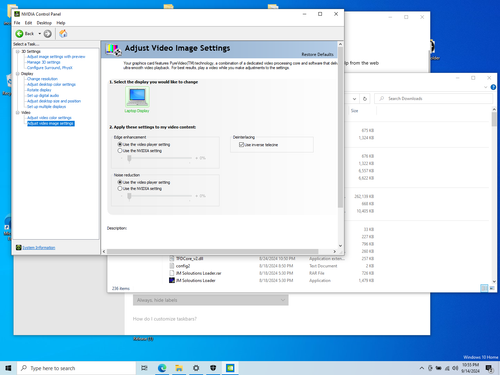Open Windows Security shield on taskbar
This screenshot has width=500, height=375.
[213, 368]
